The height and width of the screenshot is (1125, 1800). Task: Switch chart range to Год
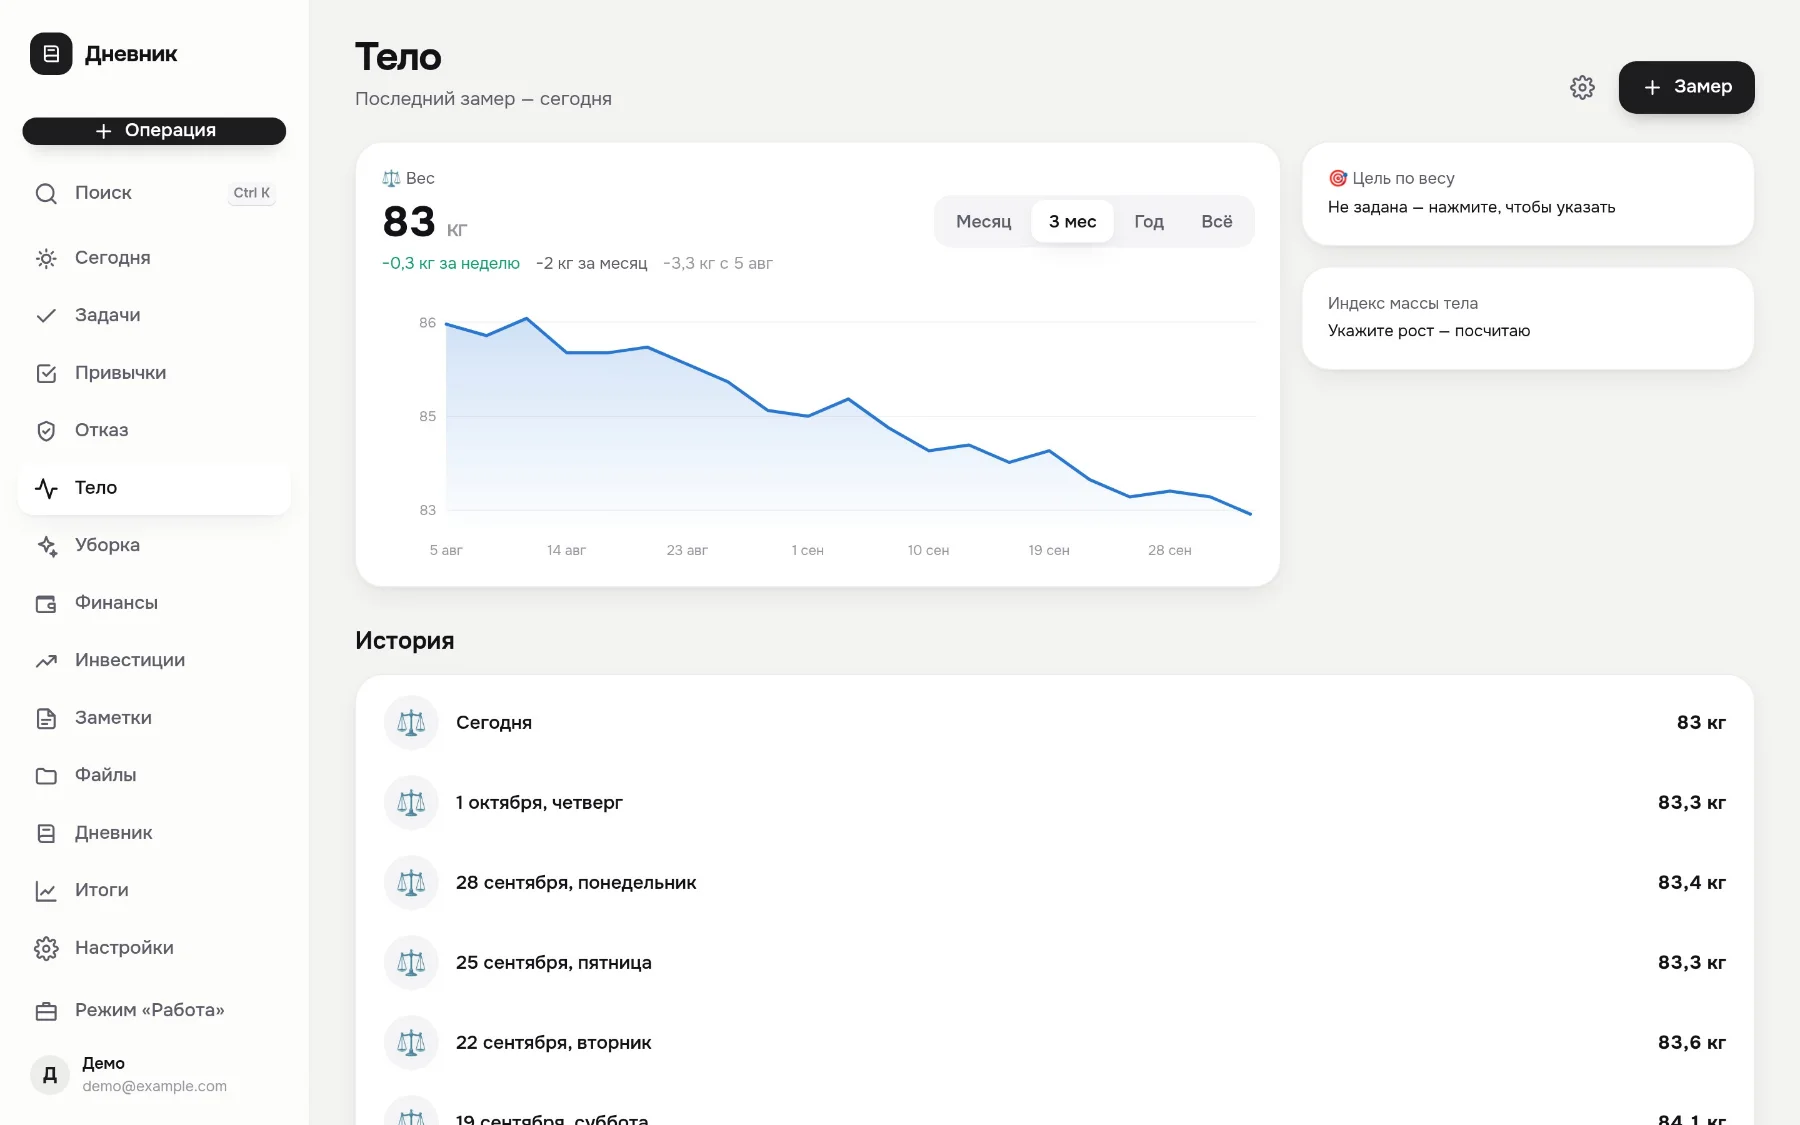tap(1149, 221)
